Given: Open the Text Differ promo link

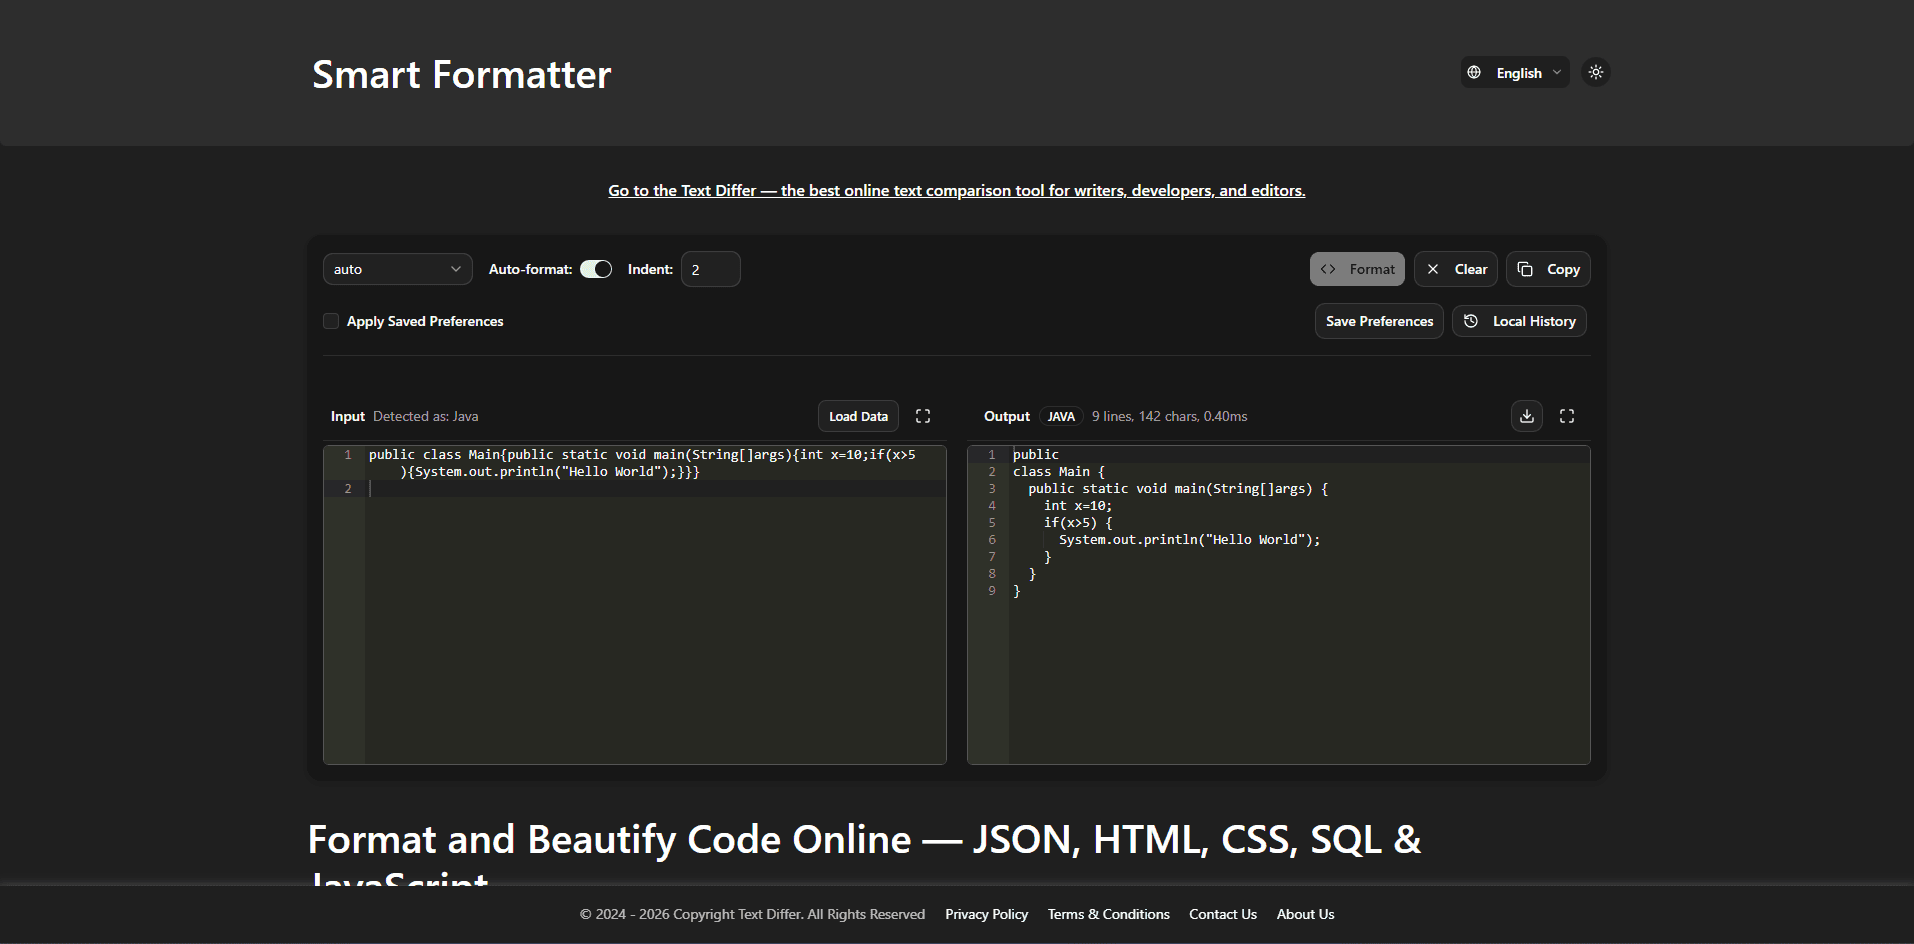Looking at the screenshot, I should click(956, 190).
